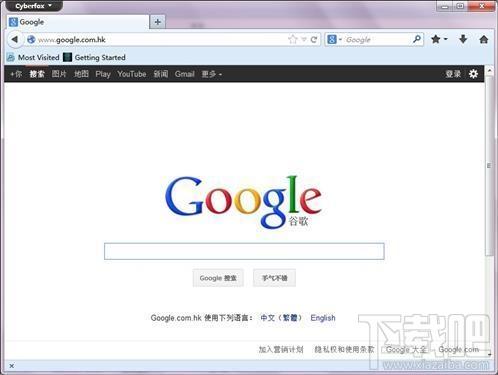Screen dimensions: 498x375
Task: Open YouTube in the Google bar
Action: 132,74
